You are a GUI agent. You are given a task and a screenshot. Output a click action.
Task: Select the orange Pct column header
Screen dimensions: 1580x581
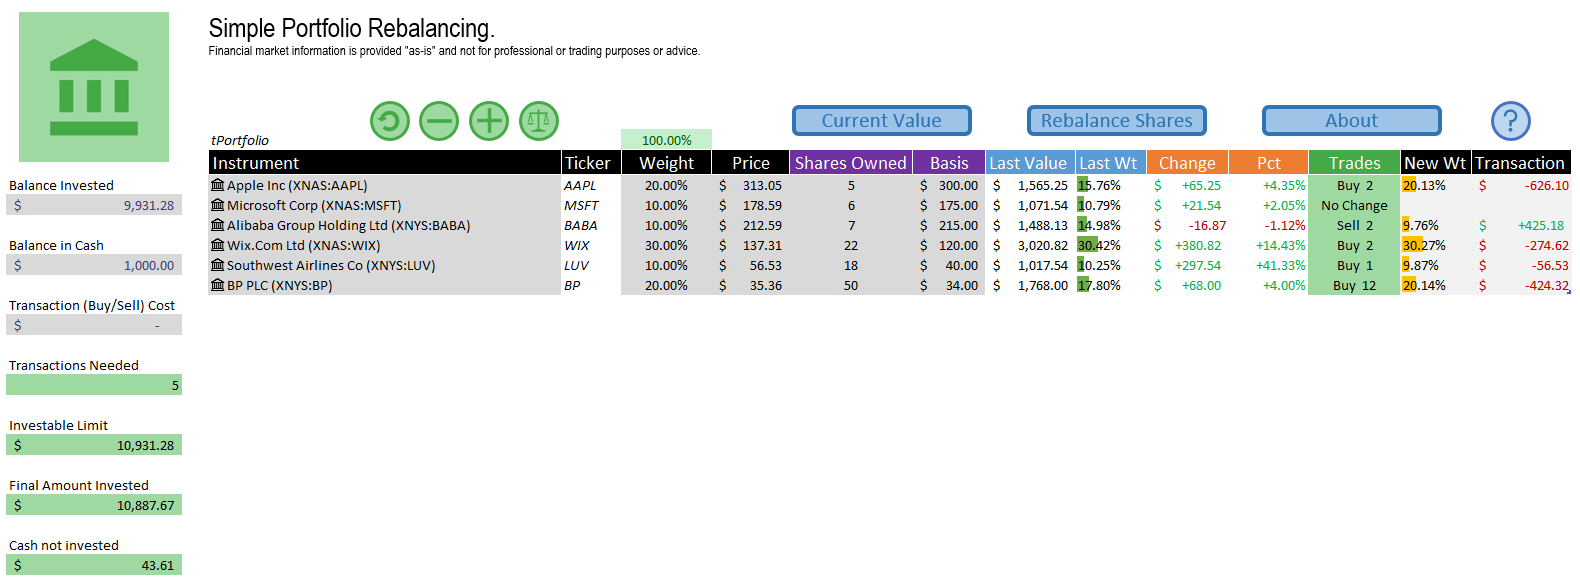[1268, 163]
